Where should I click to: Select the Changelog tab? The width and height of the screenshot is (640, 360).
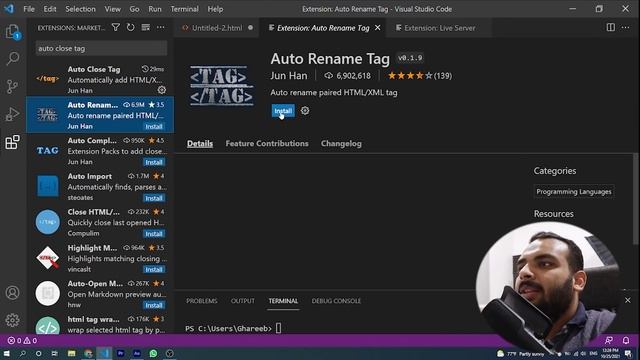coord(341,143)
